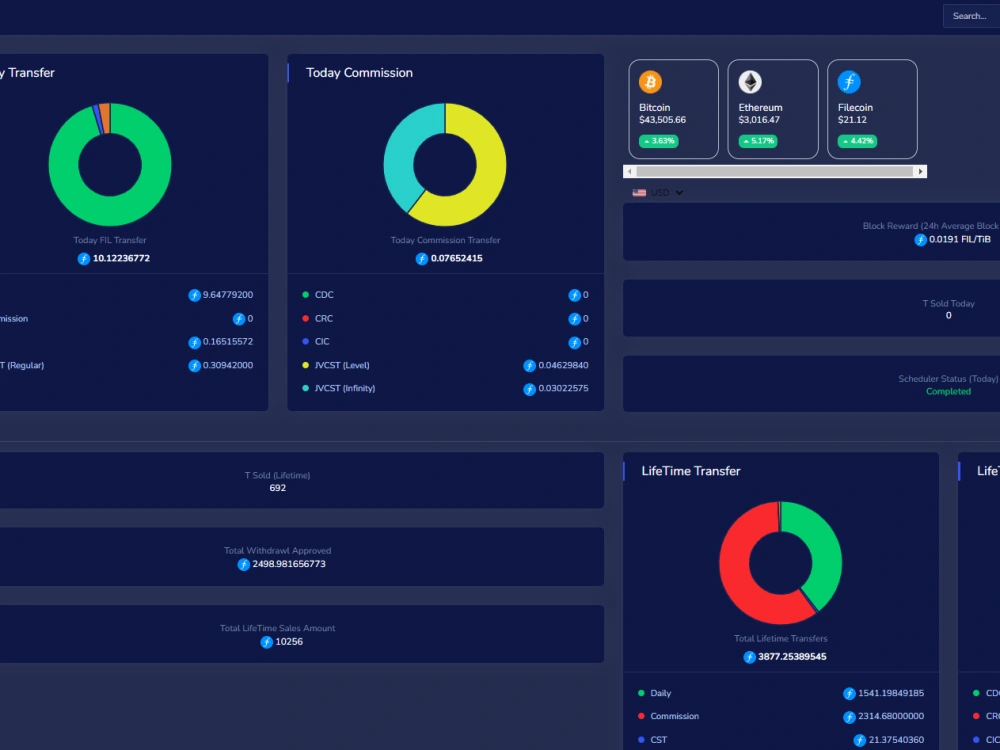Toggle CST legend entry in LifeTime Transfer
This screenshot has height=750, width=1000.
652,740
